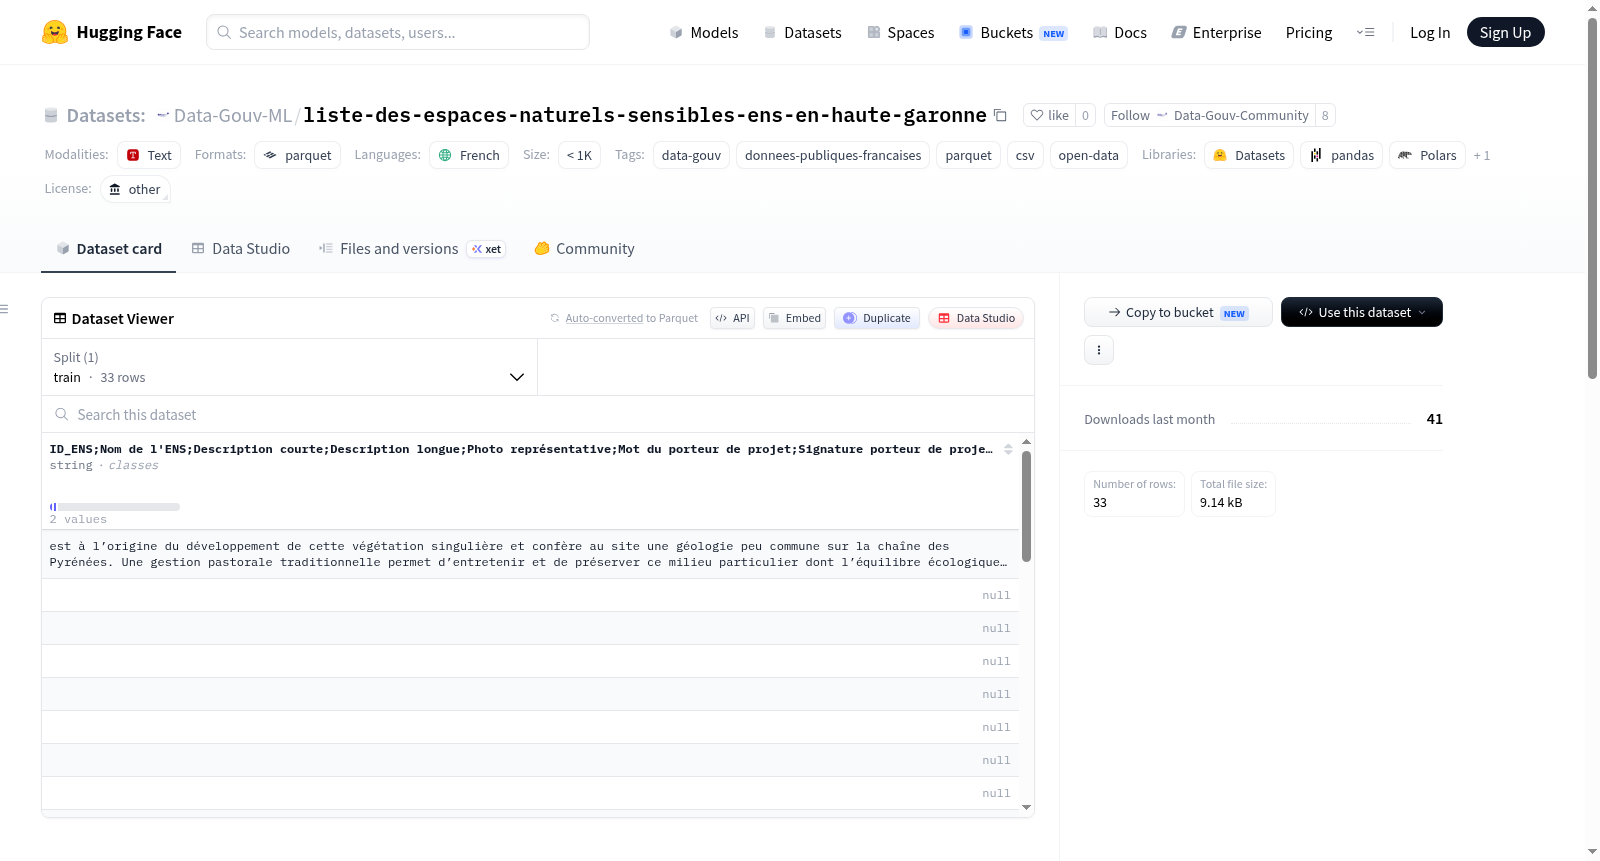Viewport: 1600px width, 861px height.
Task: Open Buckets in top navigation
Action: click(x=1013, y=32)
